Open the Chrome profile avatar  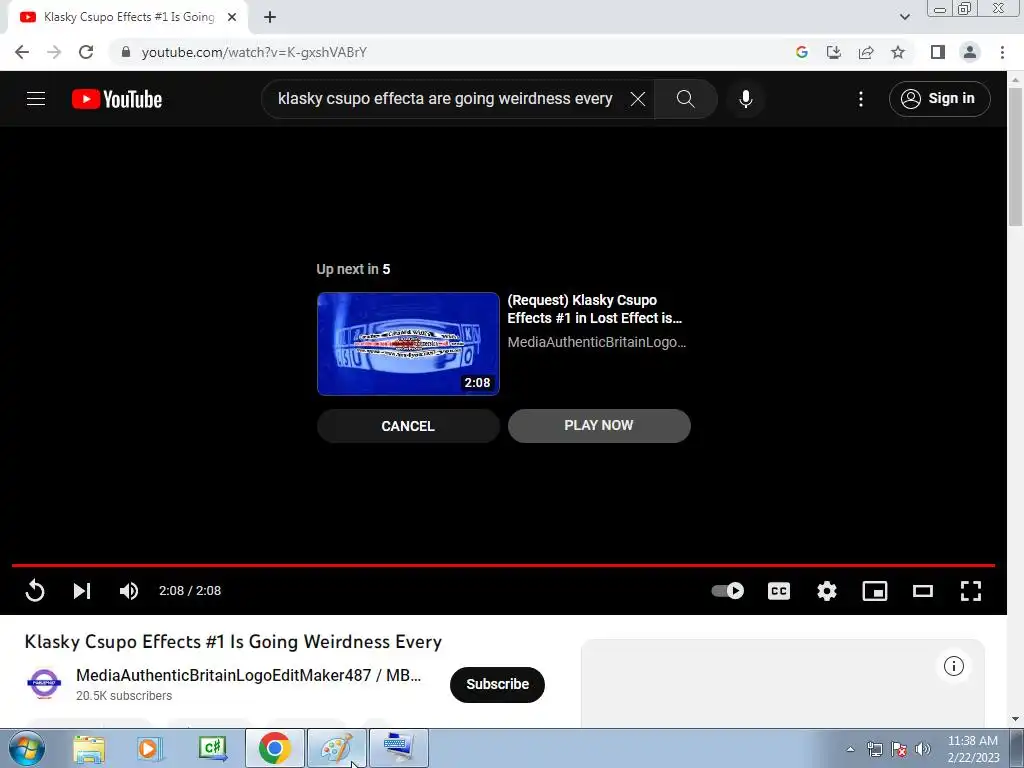970,52
